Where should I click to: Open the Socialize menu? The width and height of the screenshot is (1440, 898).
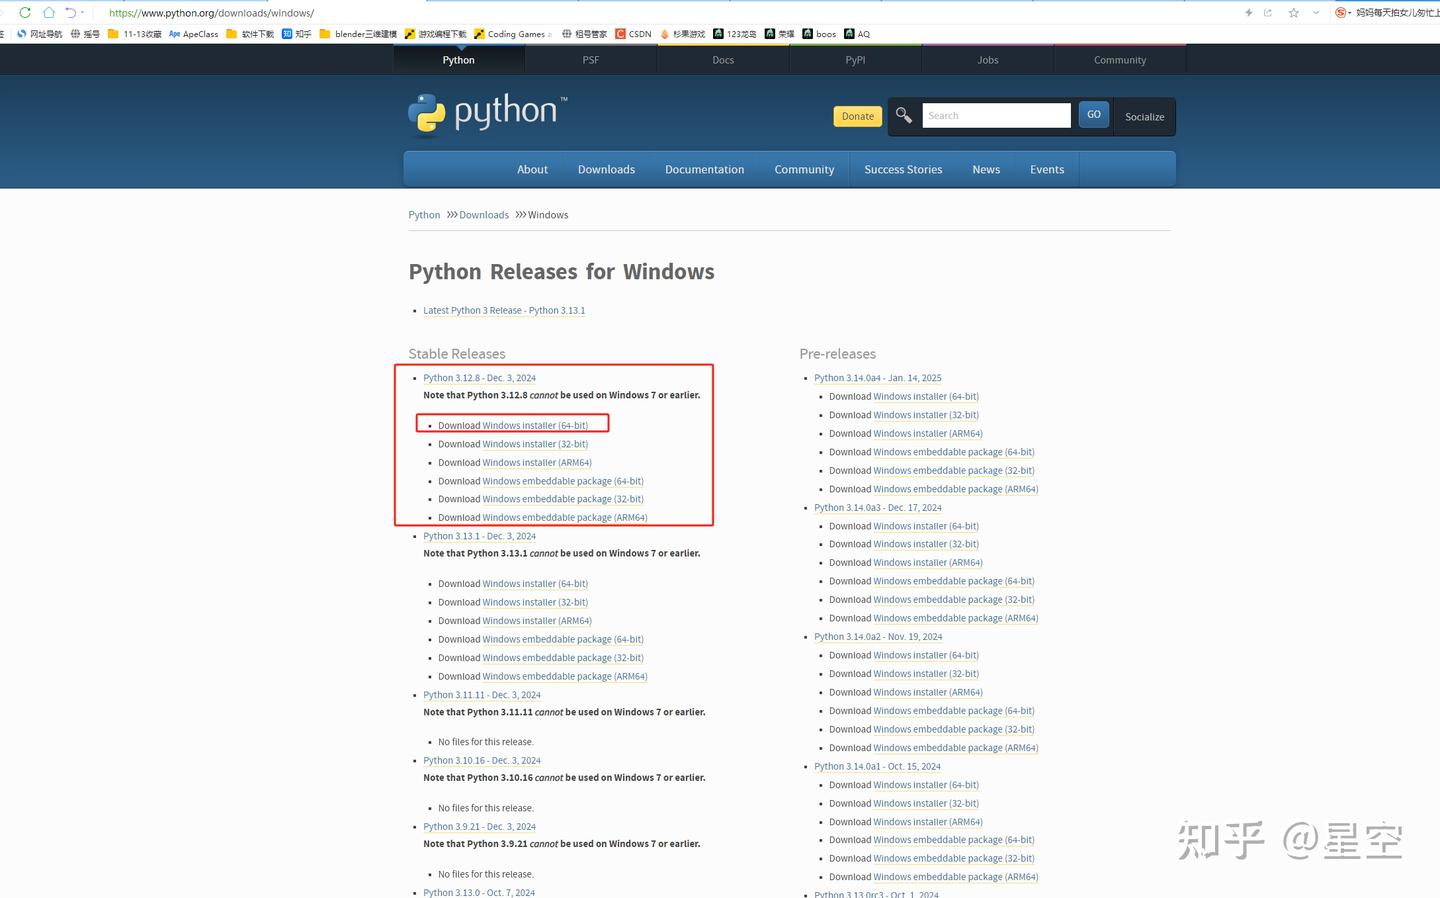[1145, 117]
